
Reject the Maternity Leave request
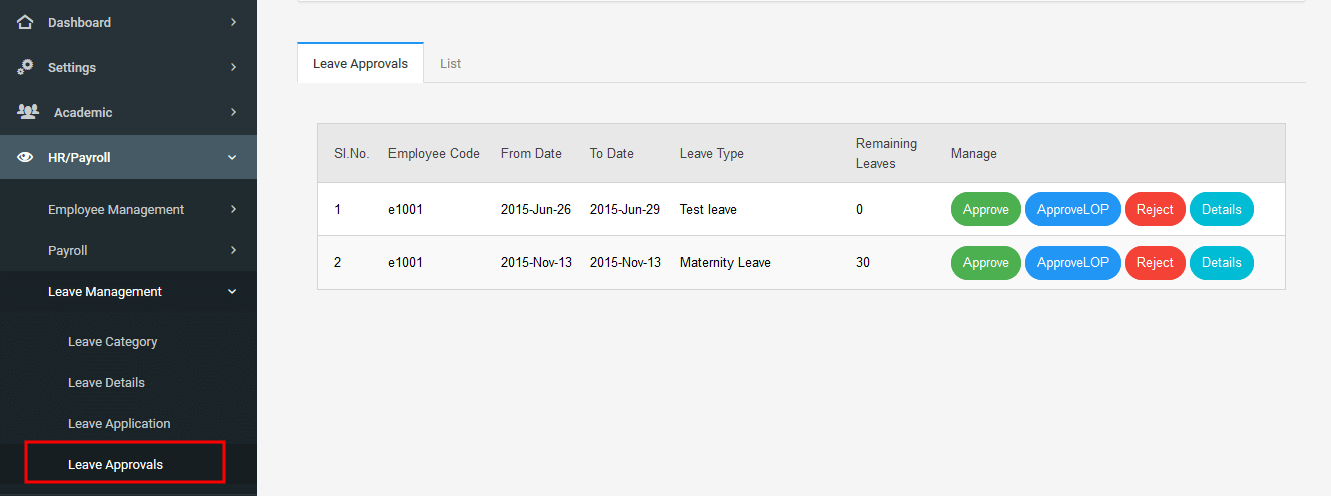[1155, 262]
